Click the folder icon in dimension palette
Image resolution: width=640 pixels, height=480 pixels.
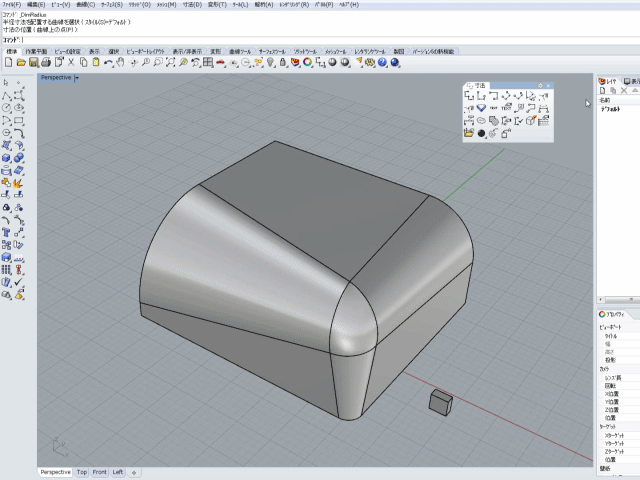click(x=469, y=133)
